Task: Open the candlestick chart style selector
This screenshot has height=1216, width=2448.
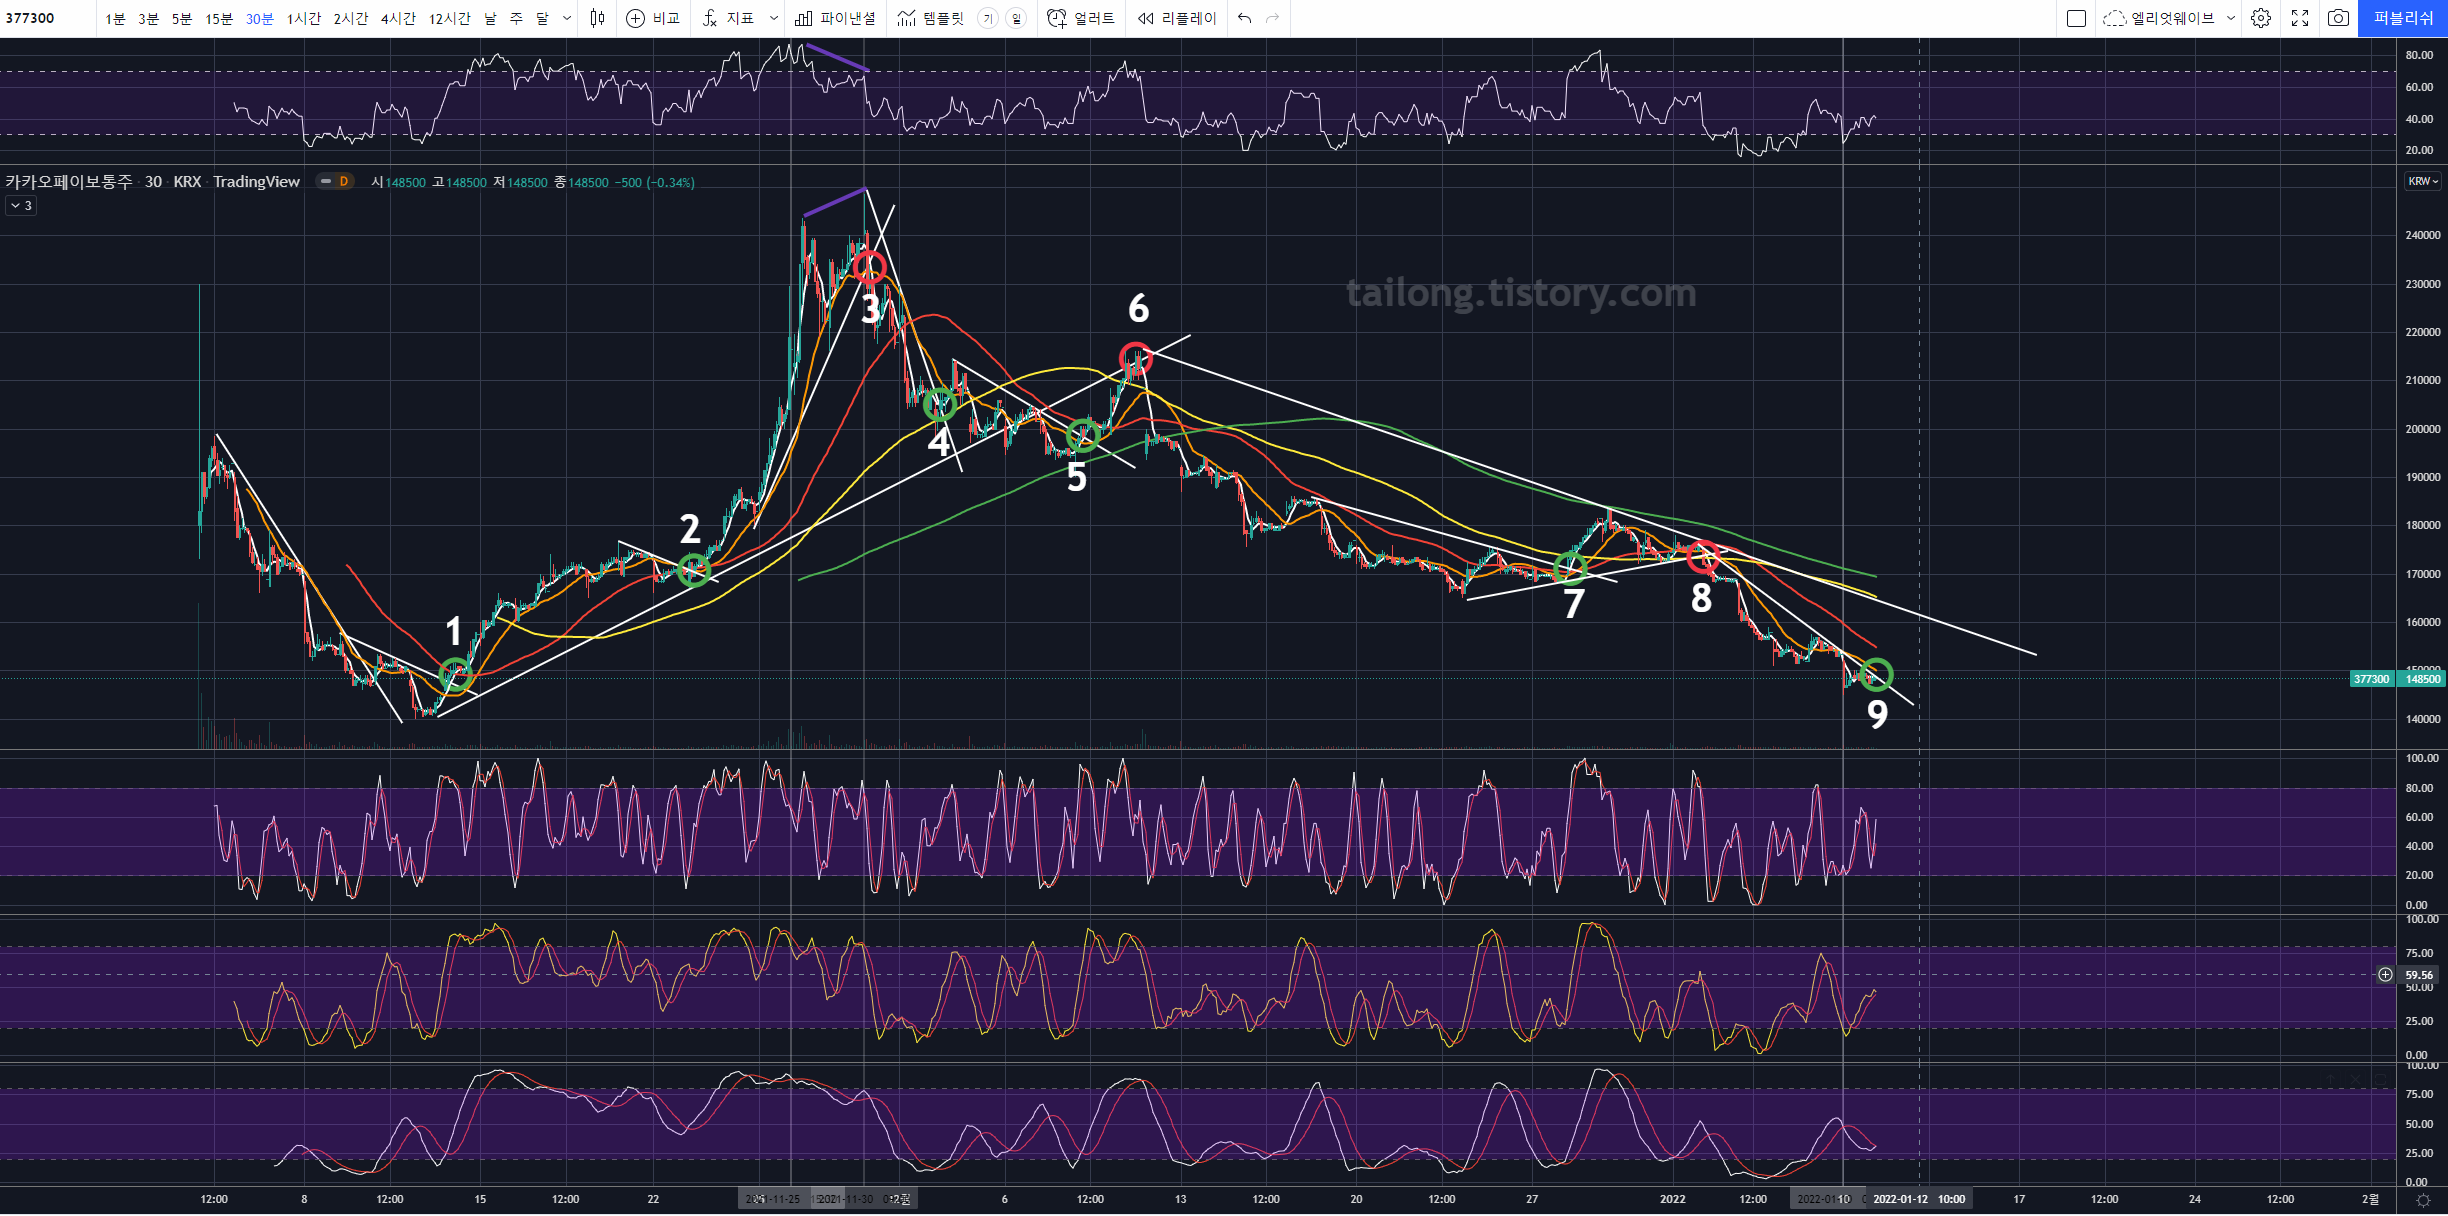Action: (597, 18)
